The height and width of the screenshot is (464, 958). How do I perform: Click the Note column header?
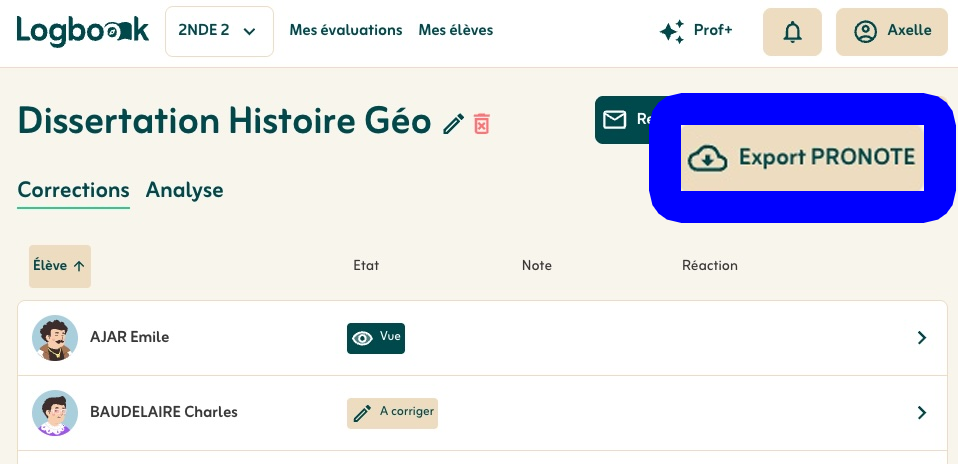point(536,265)
